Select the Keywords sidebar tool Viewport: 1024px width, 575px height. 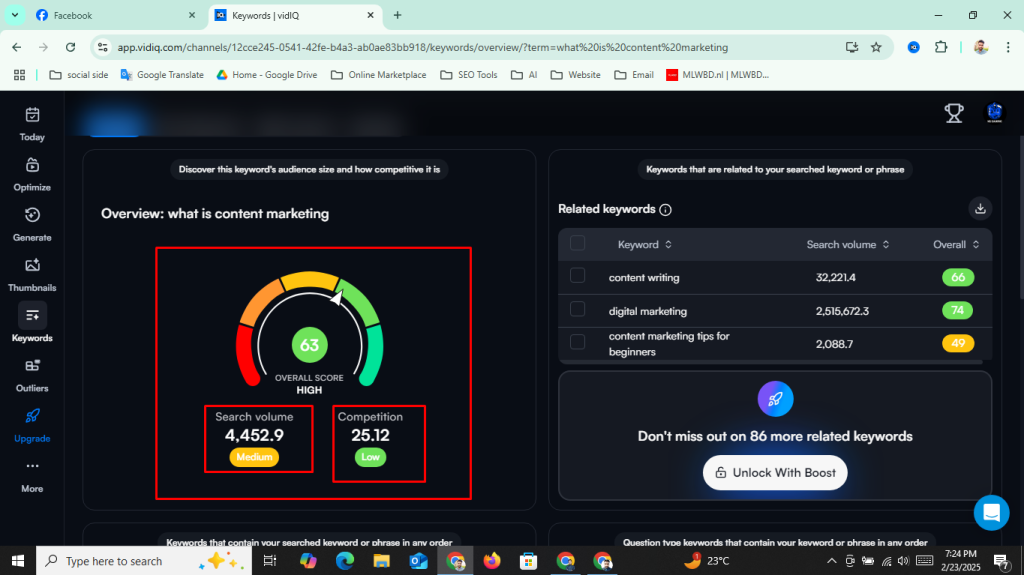pyautogui.click(x=32, y=324)
